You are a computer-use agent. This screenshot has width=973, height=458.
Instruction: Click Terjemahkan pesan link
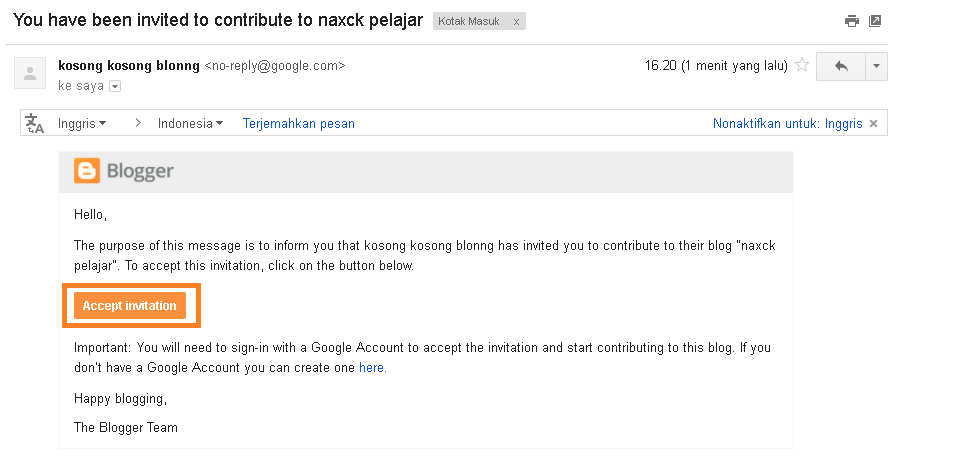point(298,123)
